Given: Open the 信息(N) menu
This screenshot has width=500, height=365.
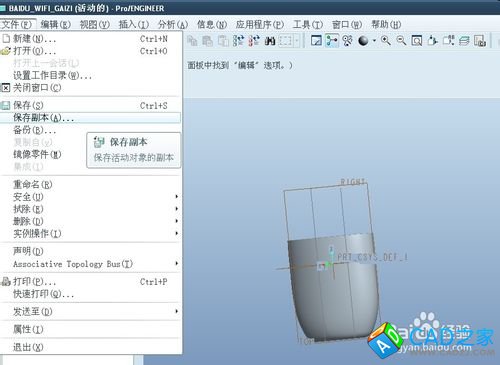Looking at the screenshot, I should [212, 24].
